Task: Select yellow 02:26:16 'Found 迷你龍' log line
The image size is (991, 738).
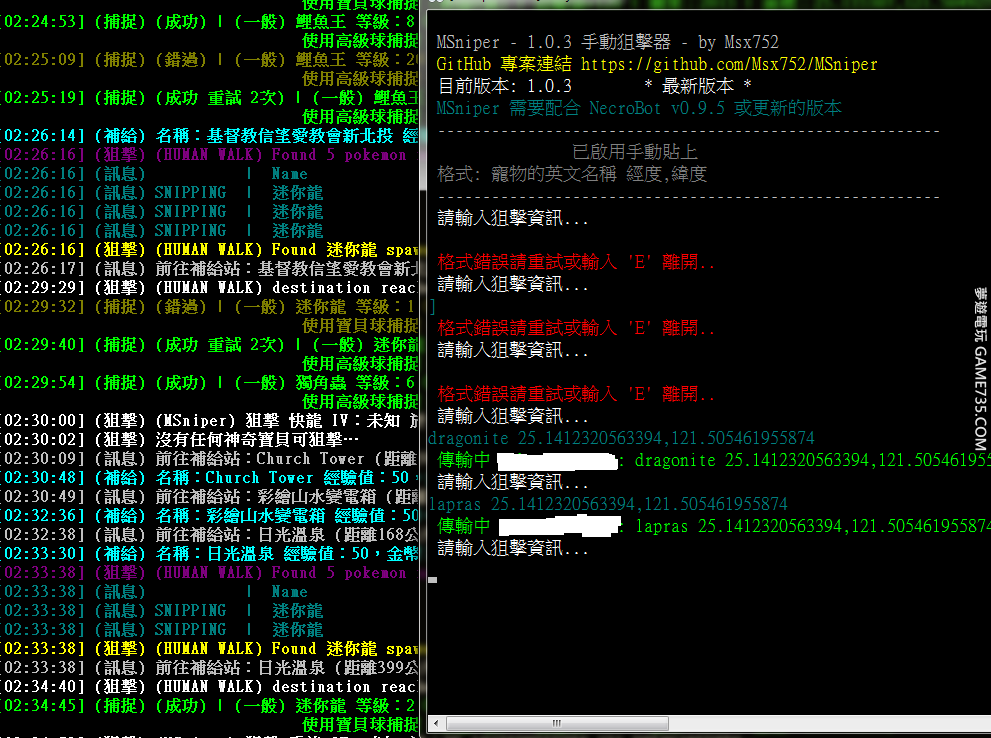Action: click(209, 250)
